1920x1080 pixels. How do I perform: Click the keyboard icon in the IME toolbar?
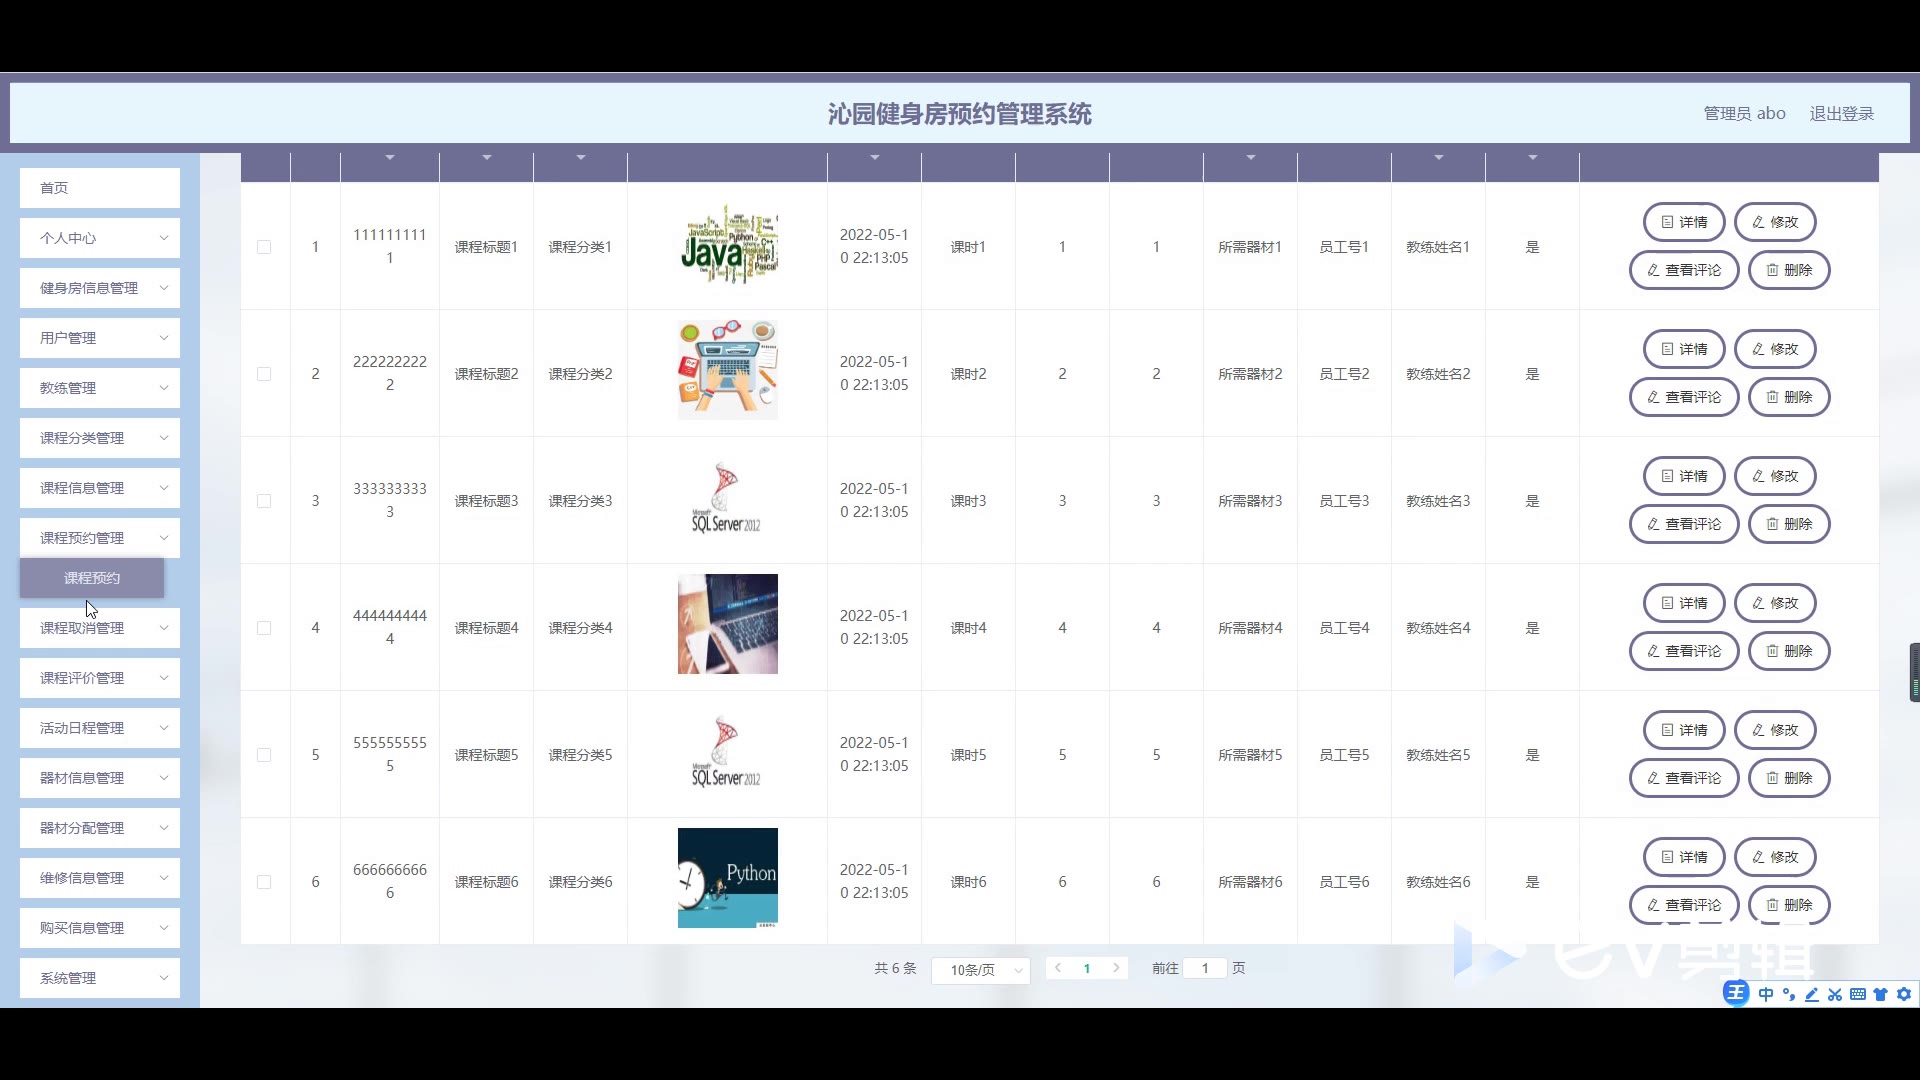1857,994
